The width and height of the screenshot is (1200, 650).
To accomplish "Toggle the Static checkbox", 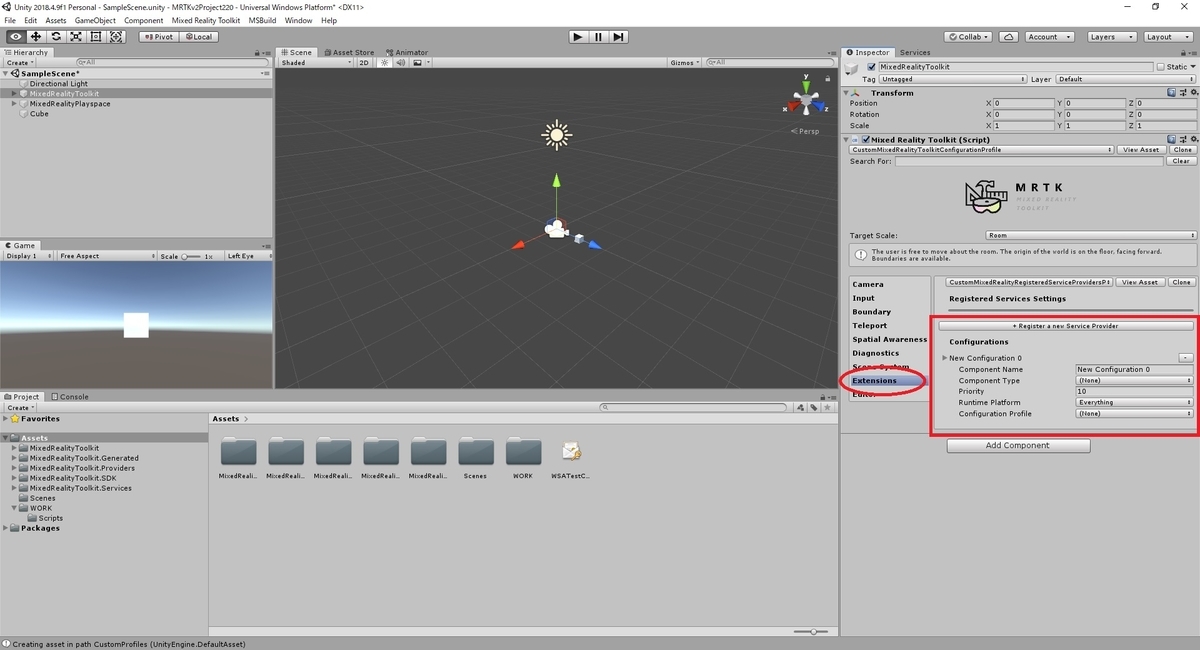I will (x=1160, y=67).
